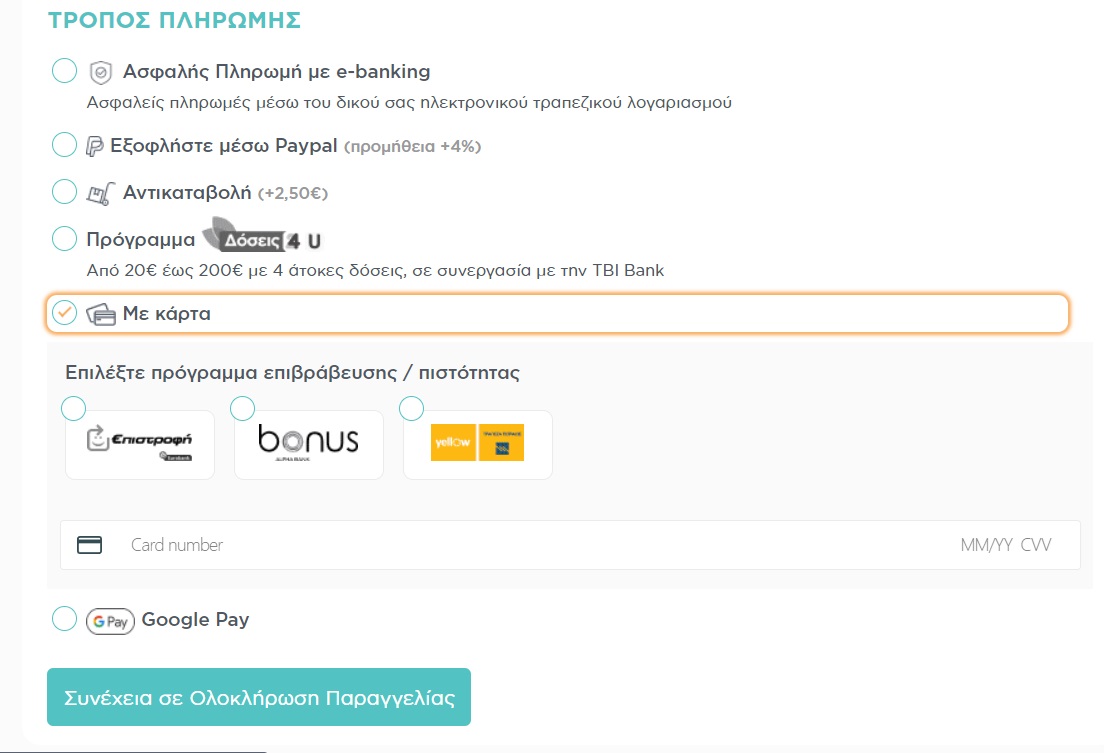Image resolution: width=1104 pixels, height=753 pixels.
Task: Select Paypal payment radio button
Action: pos(64,144)
